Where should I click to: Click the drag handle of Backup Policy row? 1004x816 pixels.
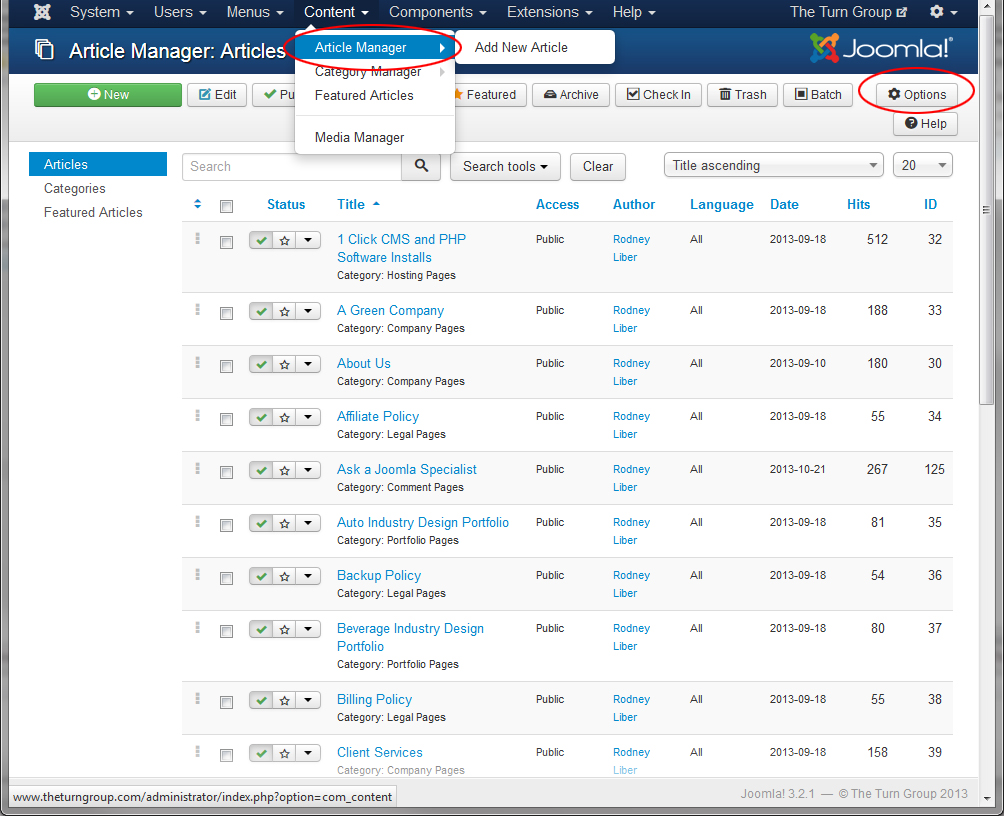197,575
